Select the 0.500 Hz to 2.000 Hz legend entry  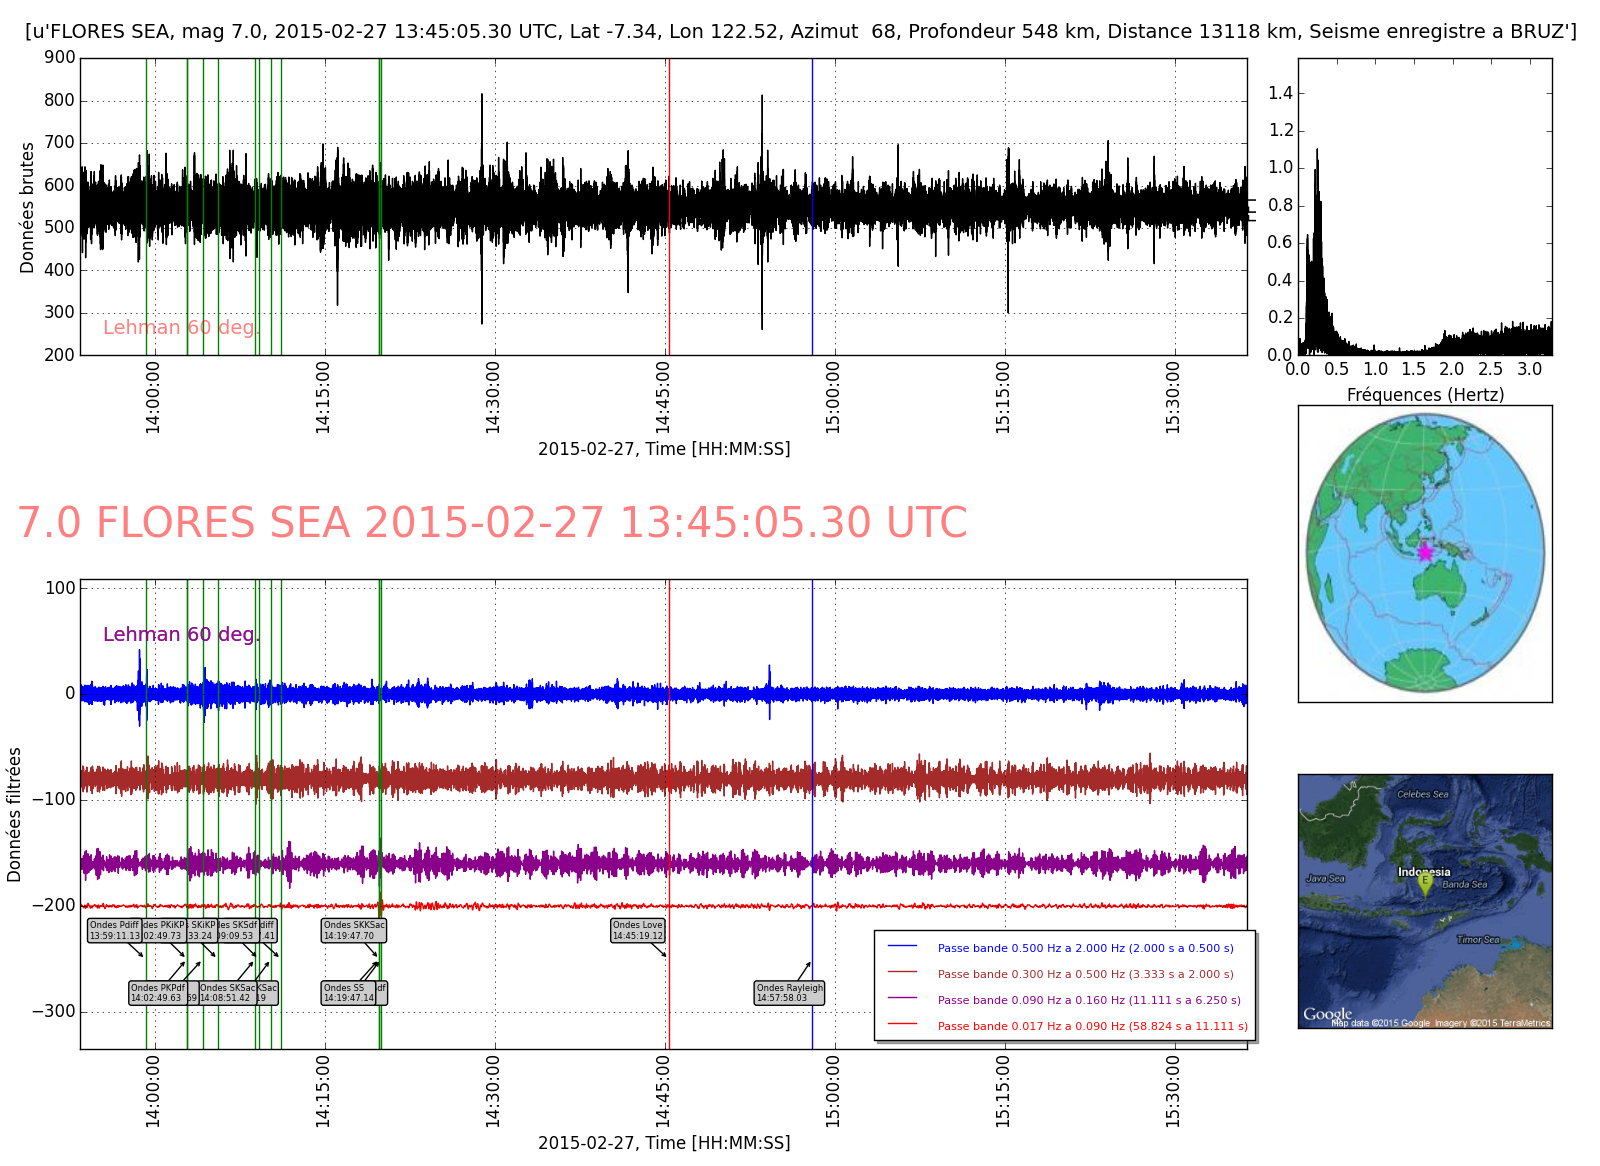click(x=1085, y=948)
